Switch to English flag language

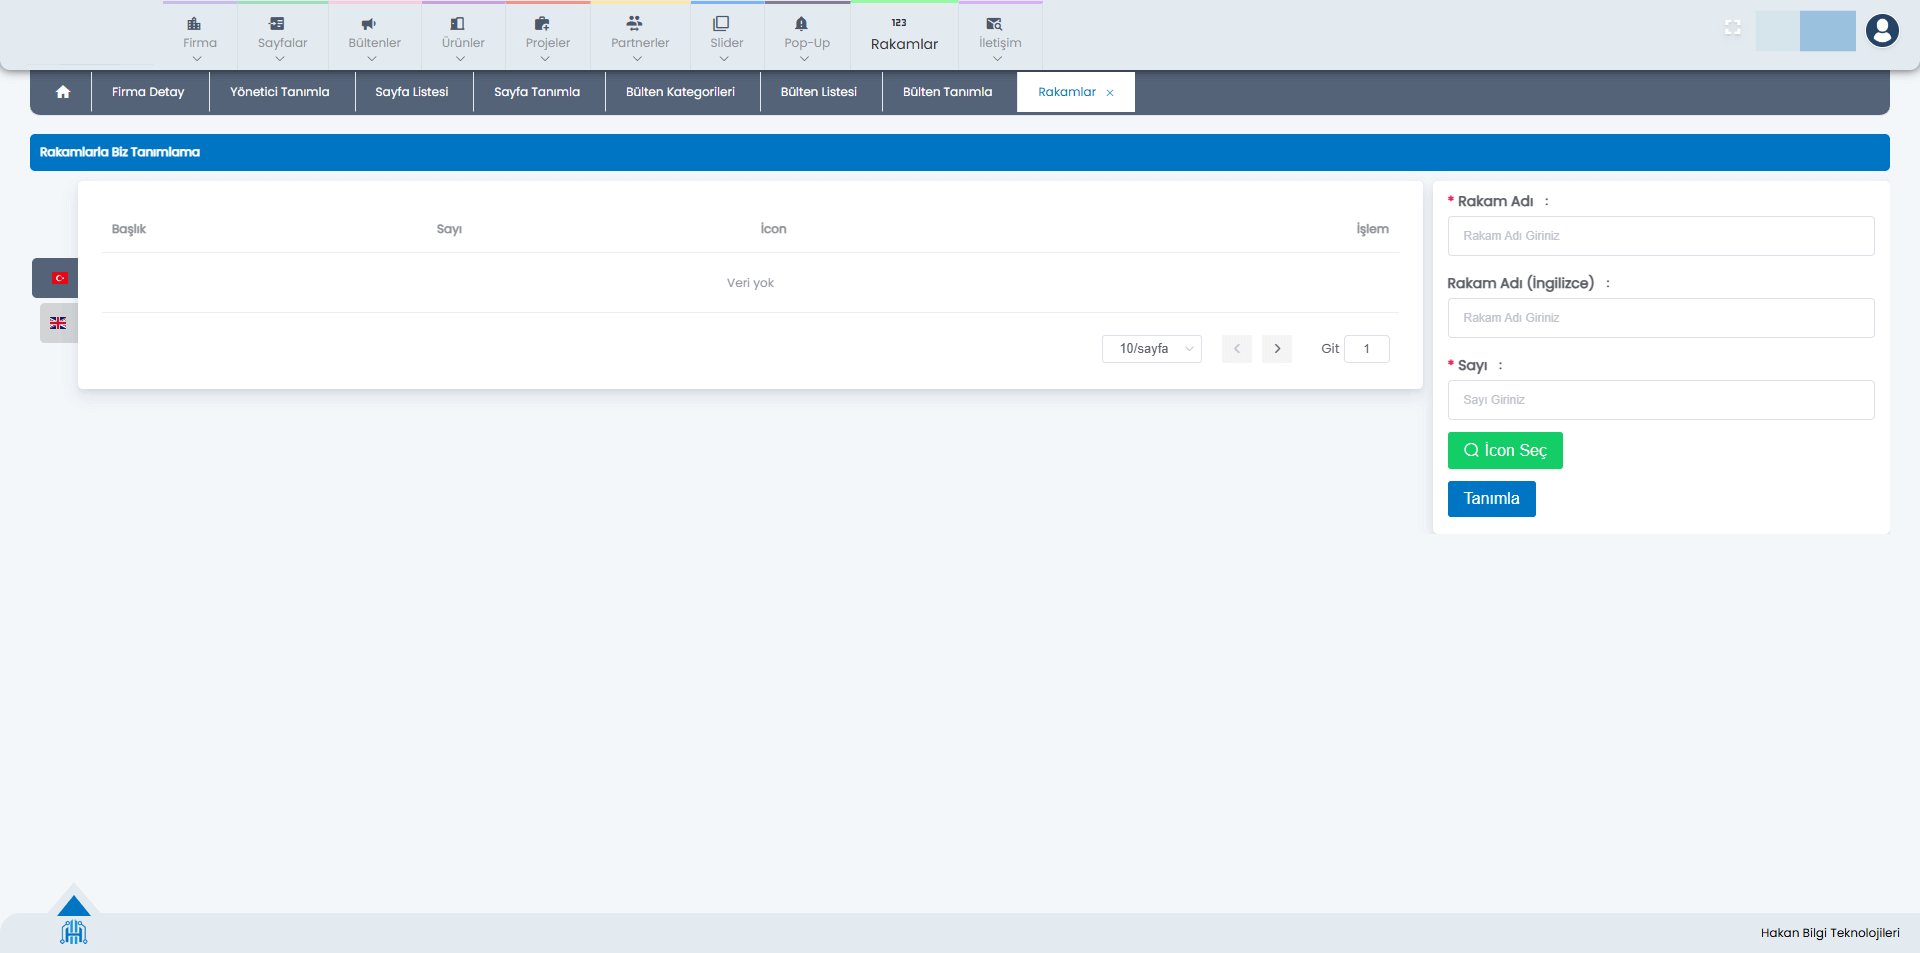[x=58, y=323]
